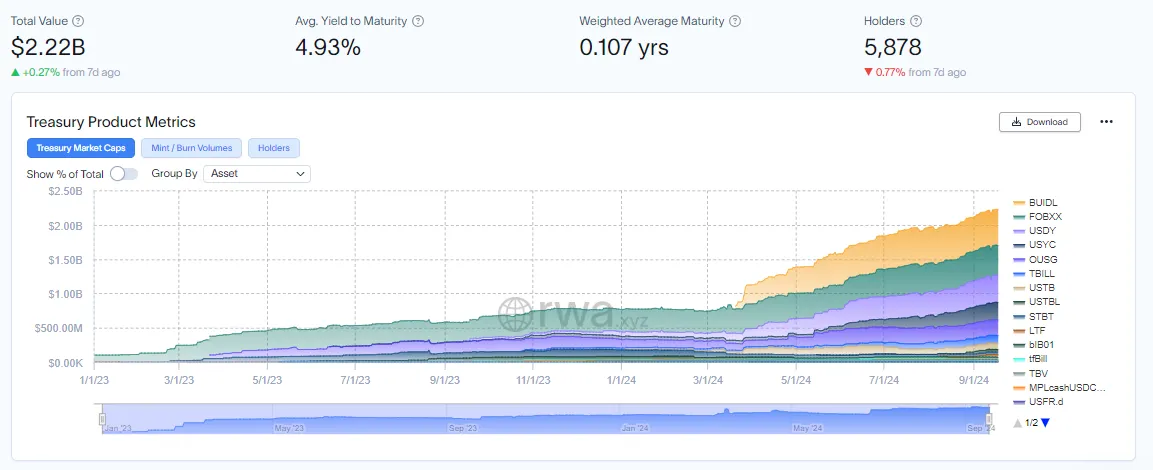The width and height of the screenshot is (1153, 470).
Task: Toggle Show % of Total switch
Action: tap(124, 174)
